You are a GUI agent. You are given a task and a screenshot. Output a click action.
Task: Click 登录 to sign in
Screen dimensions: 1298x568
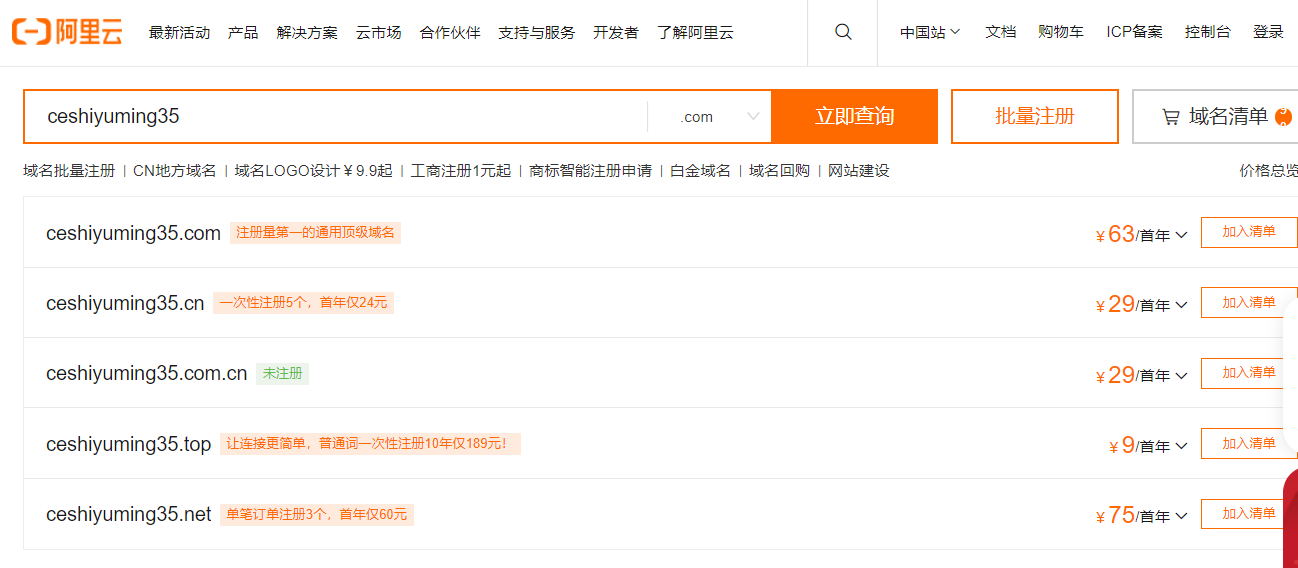pos(1268,32)
